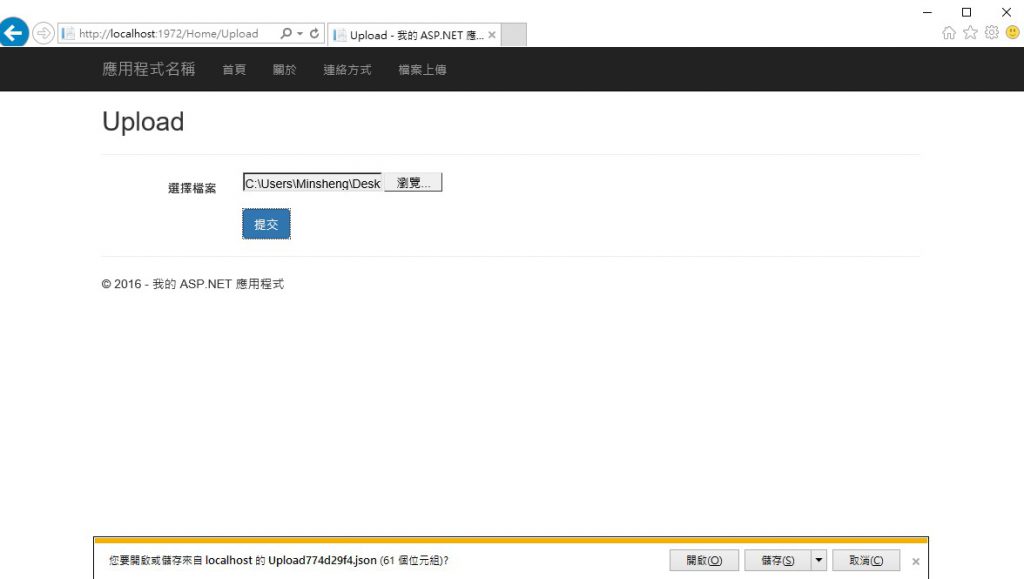The image size is (1024, 579).
Task: Go to 首頁 in the navigation bar
Action: coord(234,70)
